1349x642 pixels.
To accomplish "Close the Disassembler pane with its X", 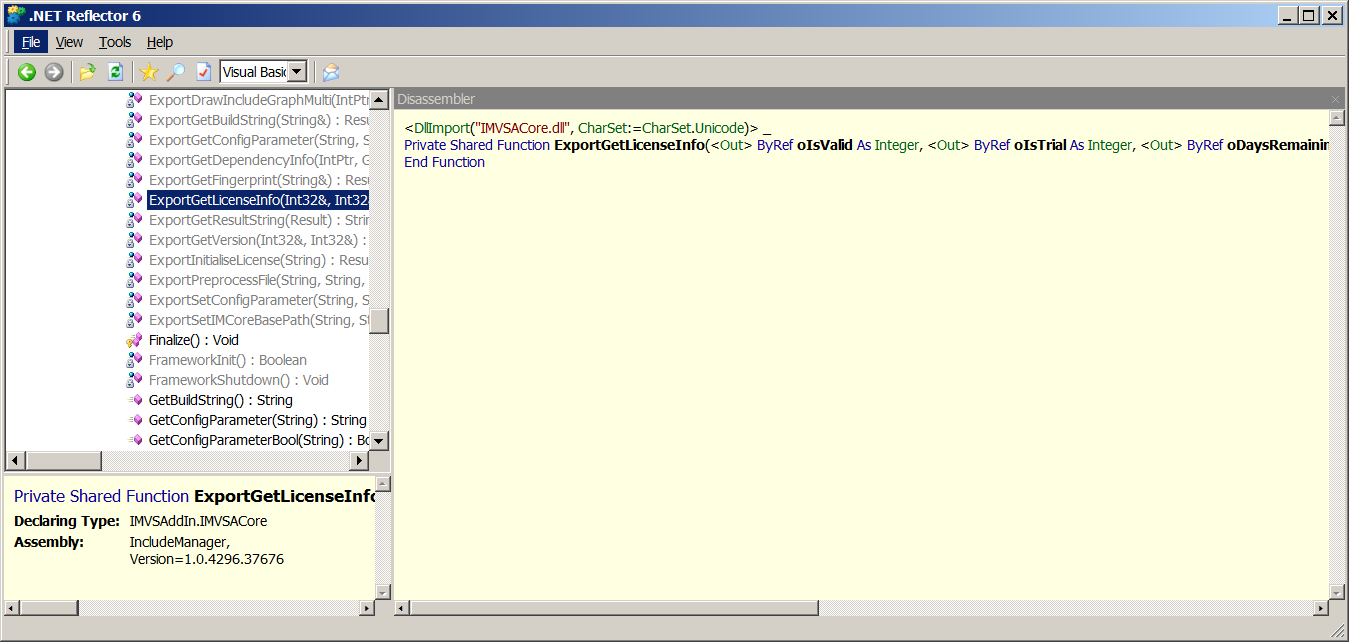I will pos(1335,99).
